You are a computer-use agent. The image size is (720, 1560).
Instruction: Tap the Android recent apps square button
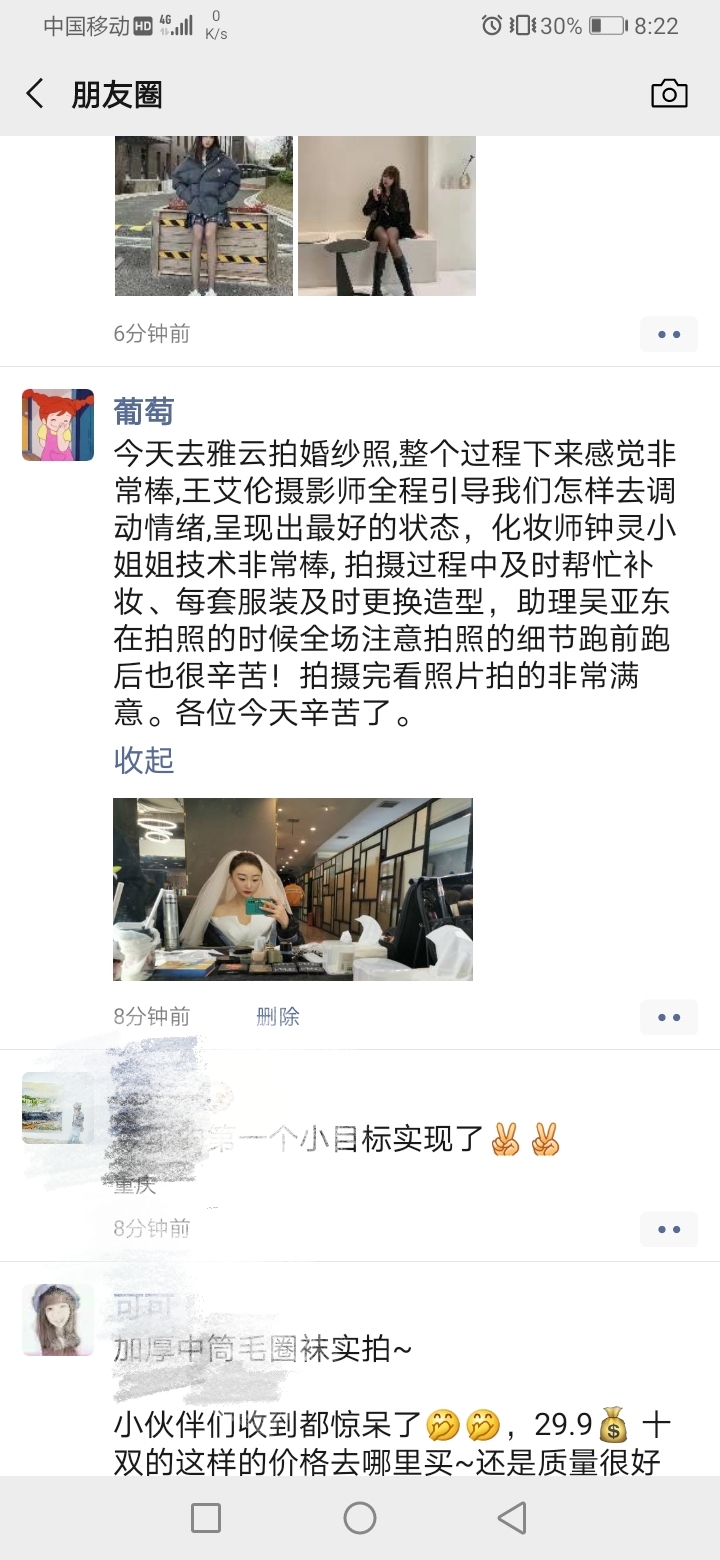point(205,1518)
